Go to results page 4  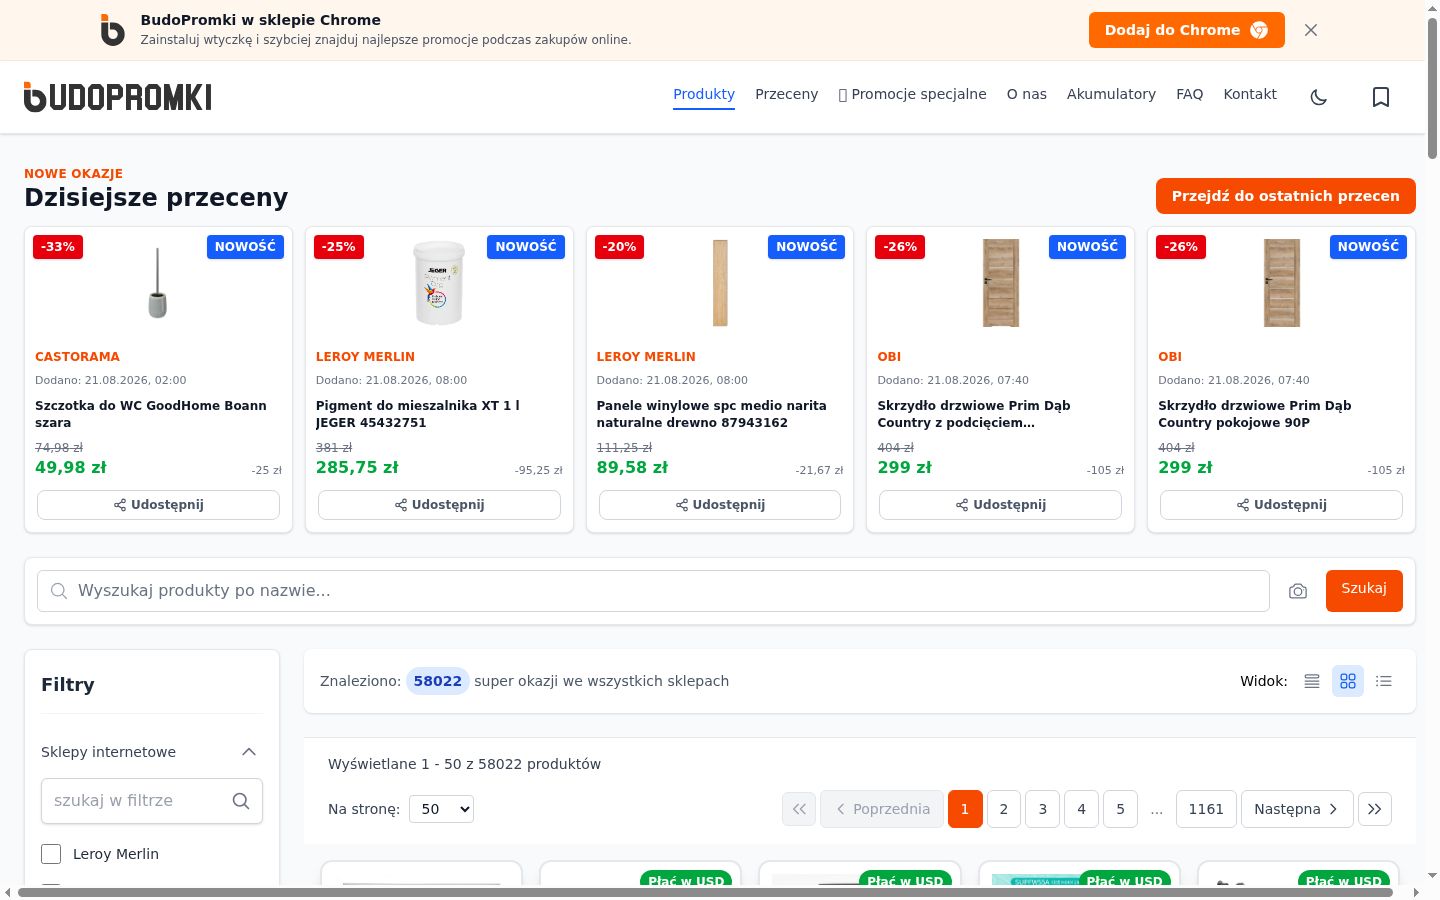click(x=1081, y=809)
